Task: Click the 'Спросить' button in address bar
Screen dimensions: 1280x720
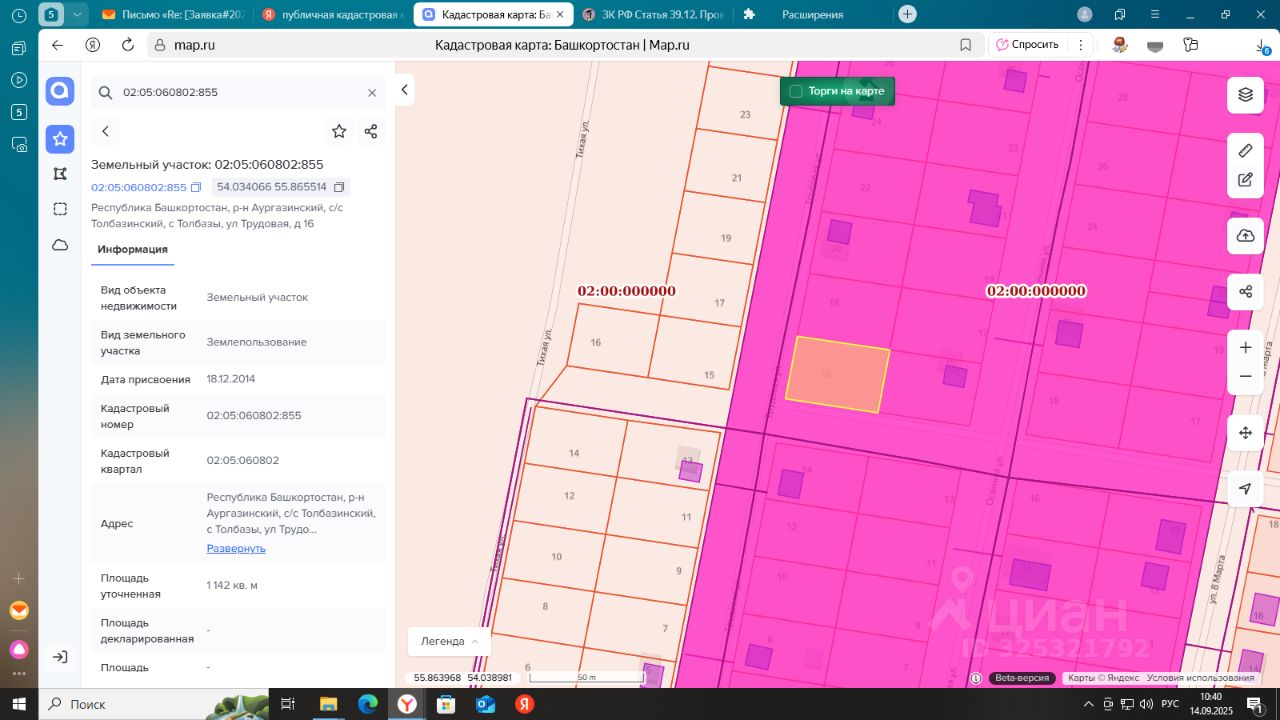Action: [x=1026, y=45]
